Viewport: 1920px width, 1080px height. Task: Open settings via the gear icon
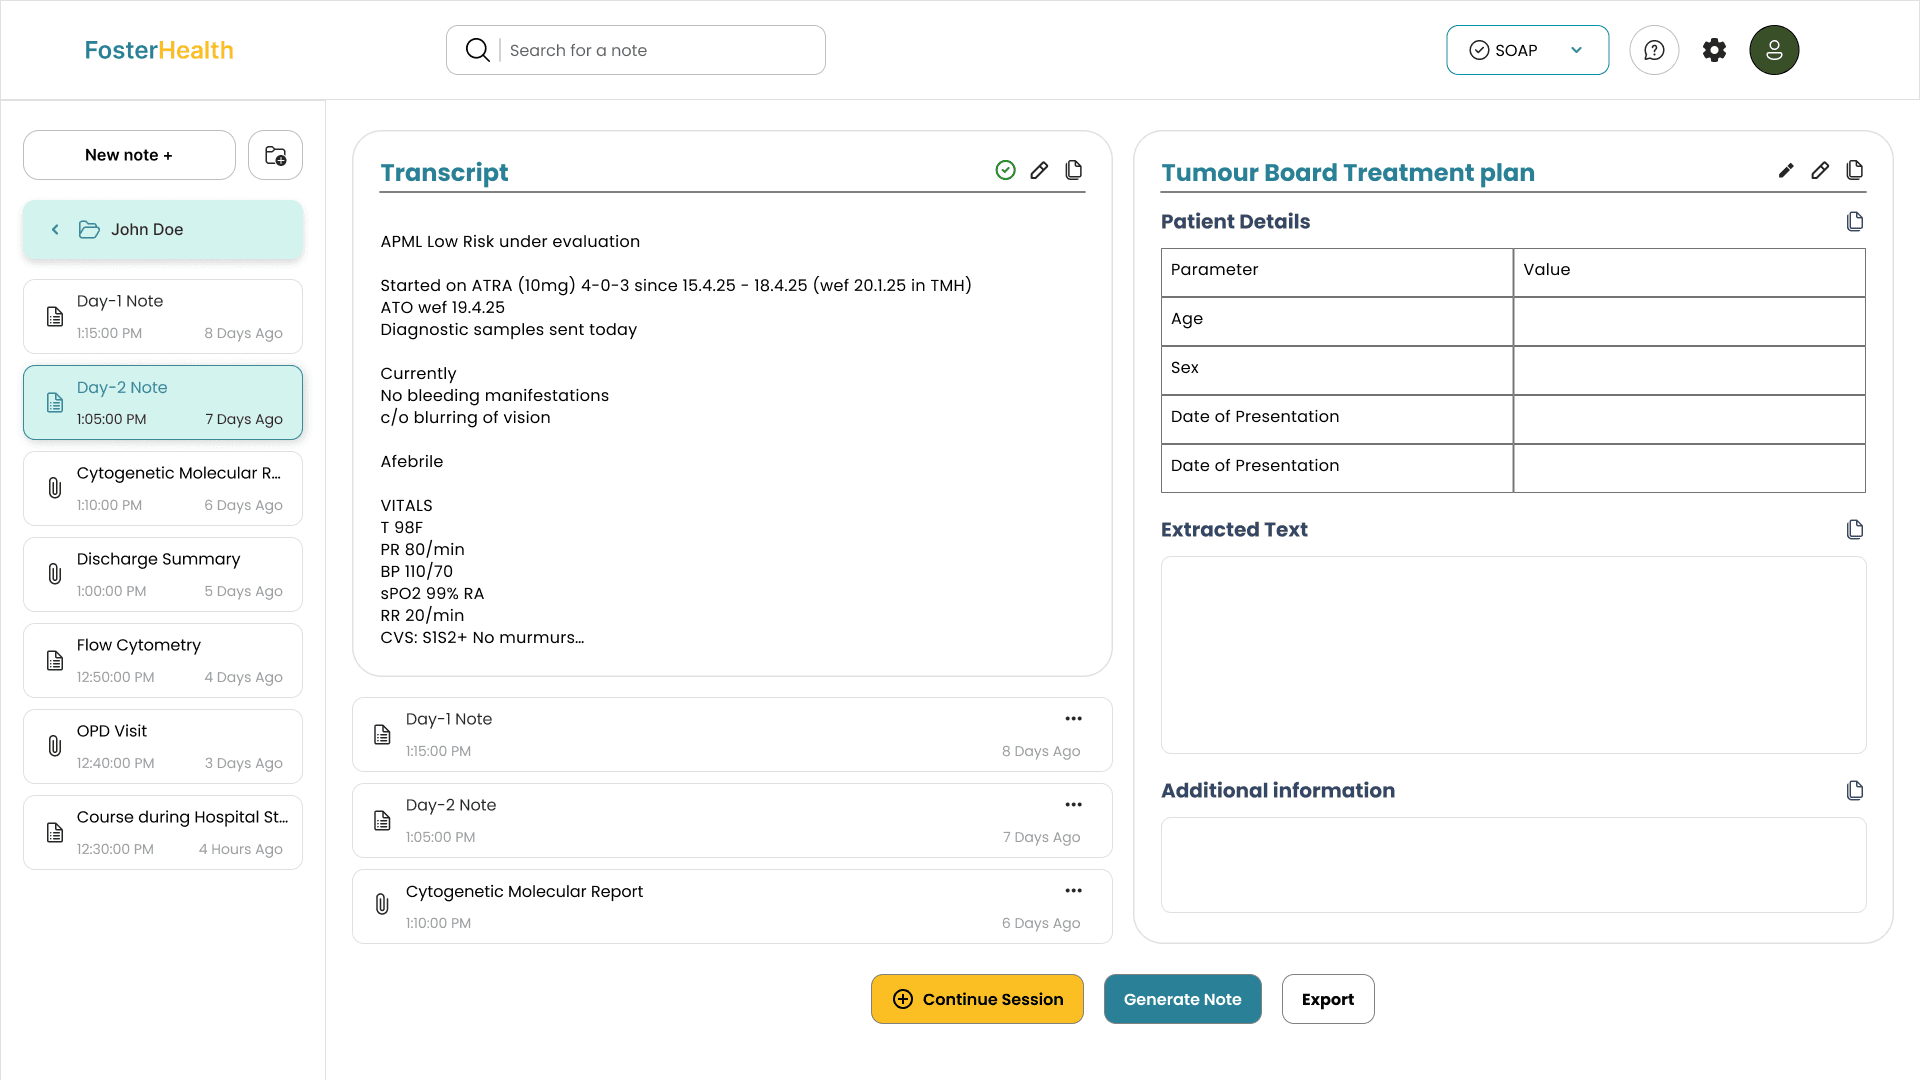click(x=1714, y=50)
